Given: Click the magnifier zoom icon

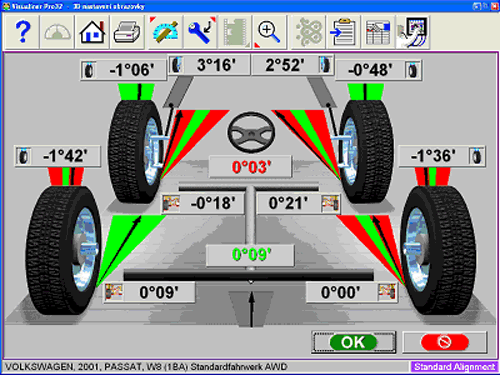Looking at the screenshot, I should pos(270,32).
